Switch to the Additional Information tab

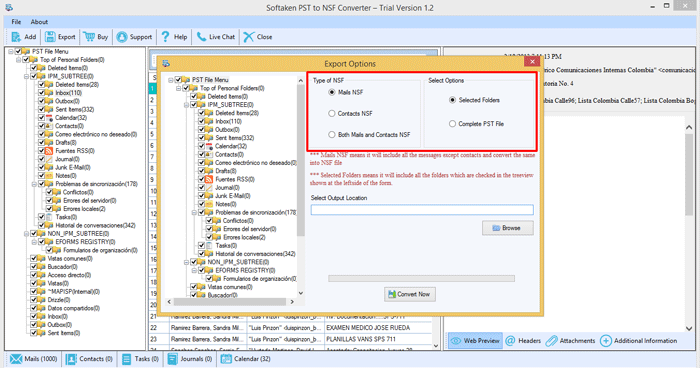(639, 341)
